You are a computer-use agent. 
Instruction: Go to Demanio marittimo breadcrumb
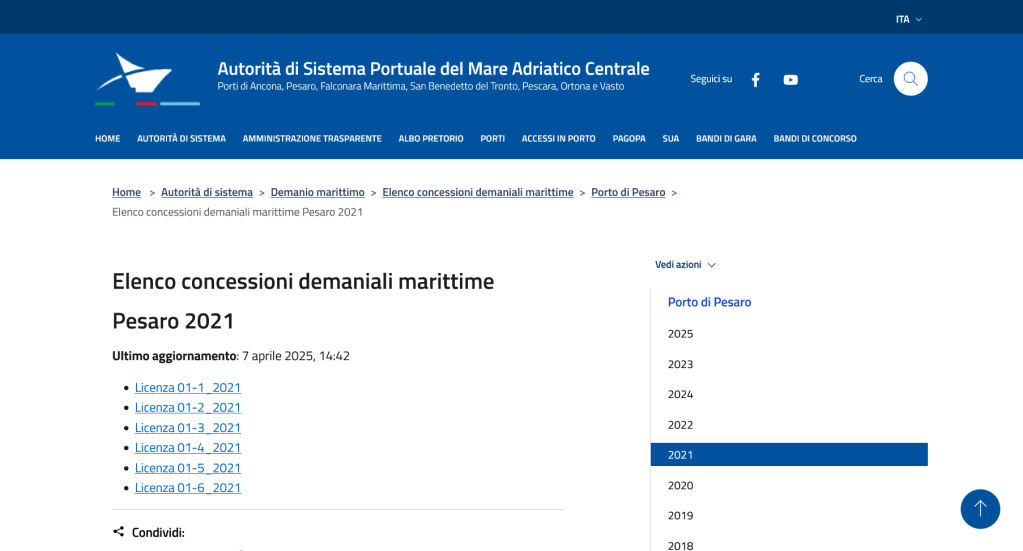point(317,192)
